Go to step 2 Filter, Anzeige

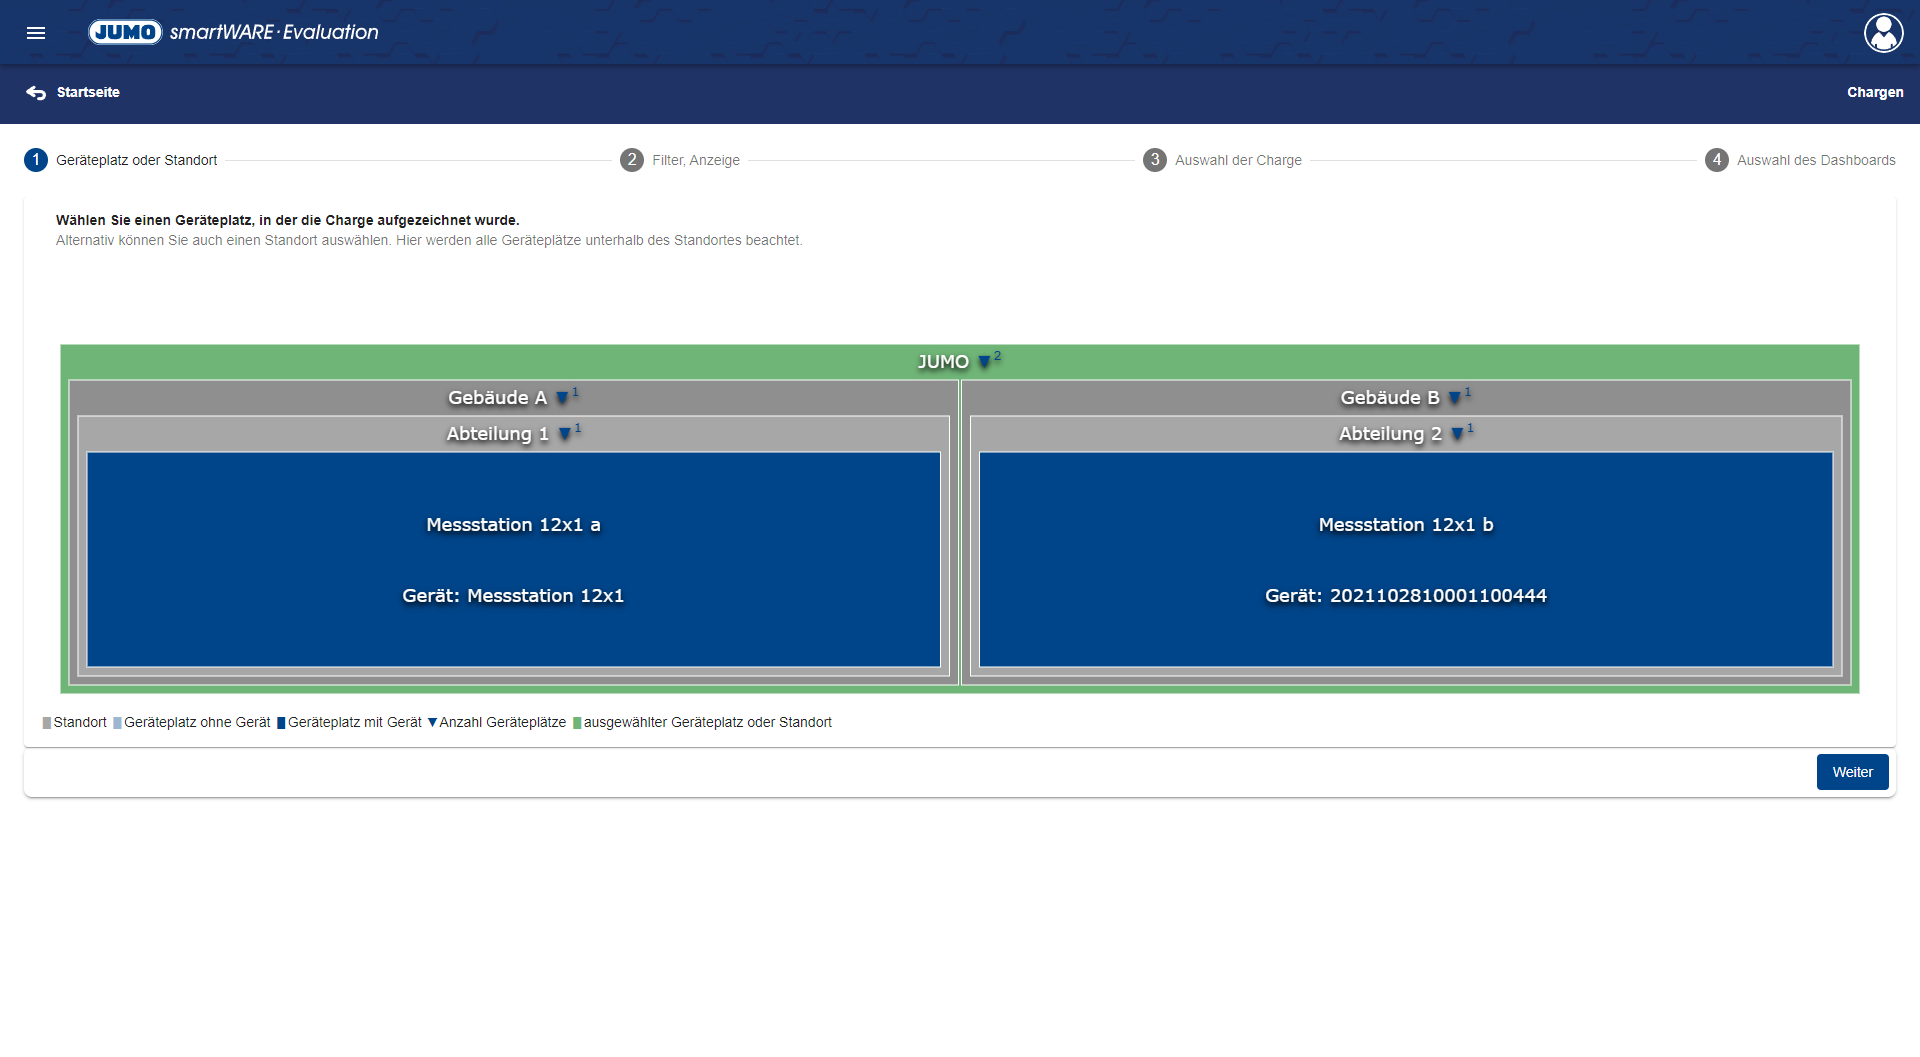pyautogui.click(x=680, y=160)
